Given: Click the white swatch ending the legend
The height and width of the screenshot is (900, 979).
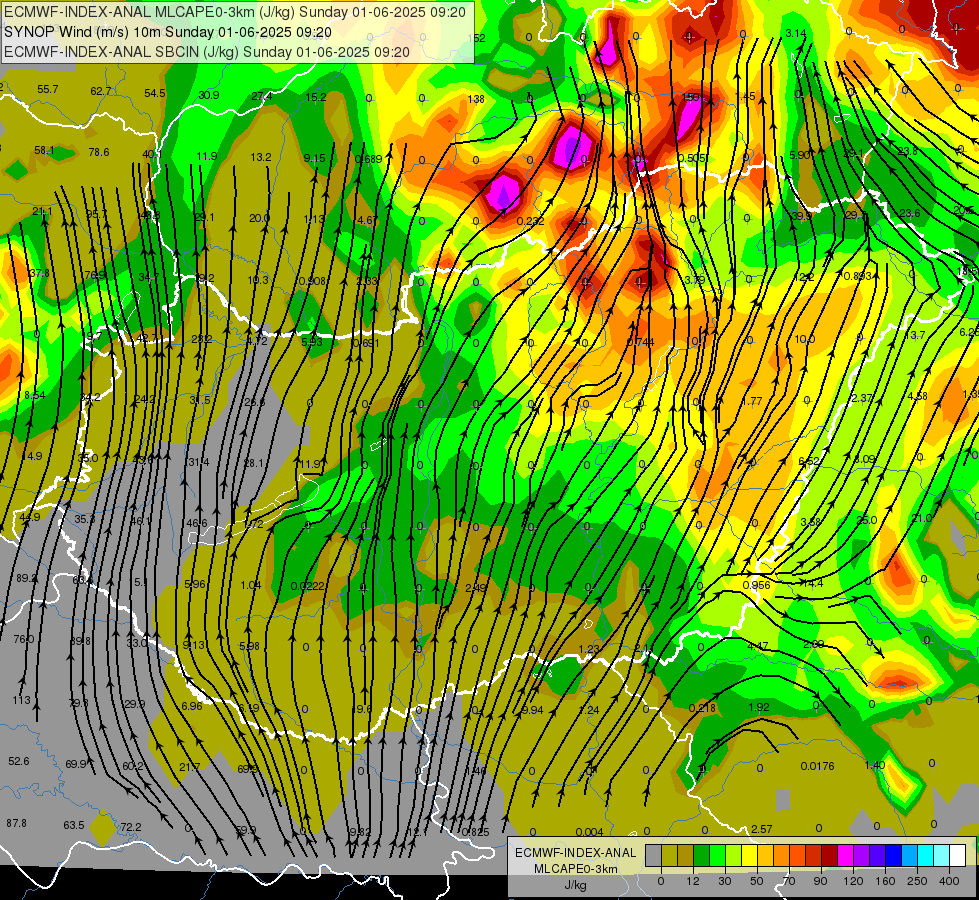Looking at the screenshot, I should click(958, 856).
